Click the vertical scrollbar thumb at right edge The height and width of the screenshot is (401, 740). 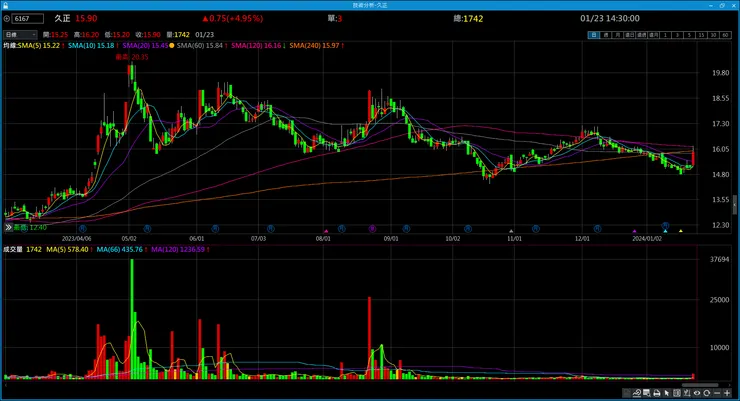734,204
